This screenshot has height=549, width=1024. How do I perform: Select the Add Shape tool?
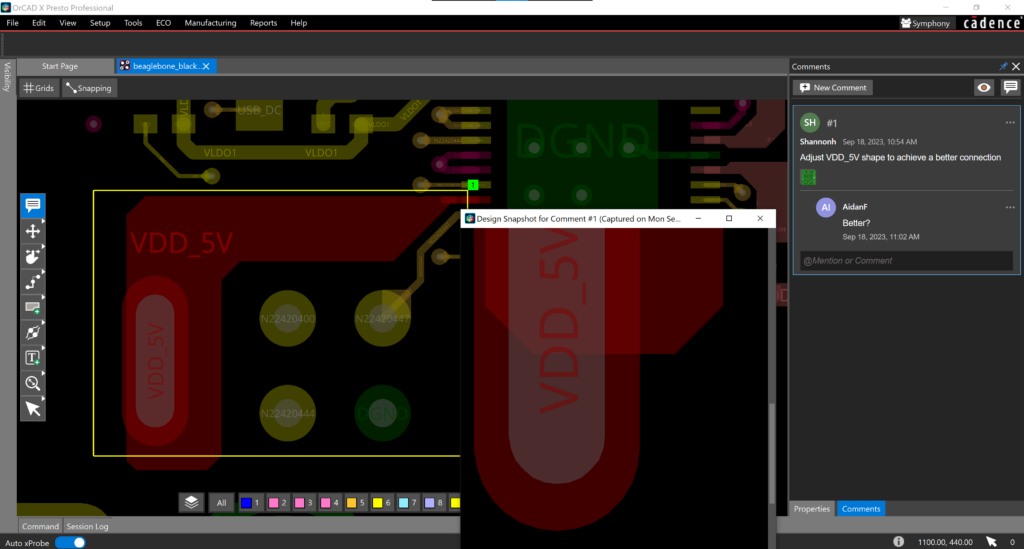(33, 307)
